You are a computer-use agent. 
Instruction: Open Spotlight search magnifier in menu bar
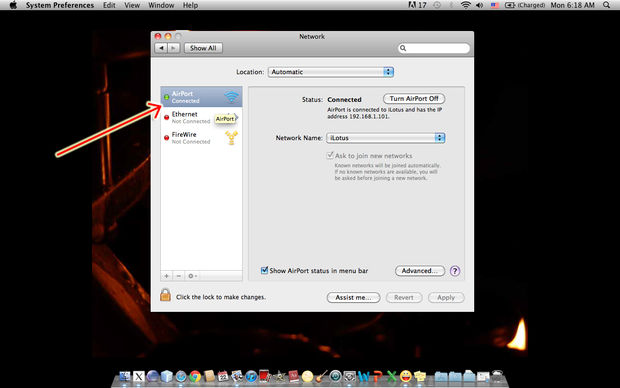tap(607, 5)
